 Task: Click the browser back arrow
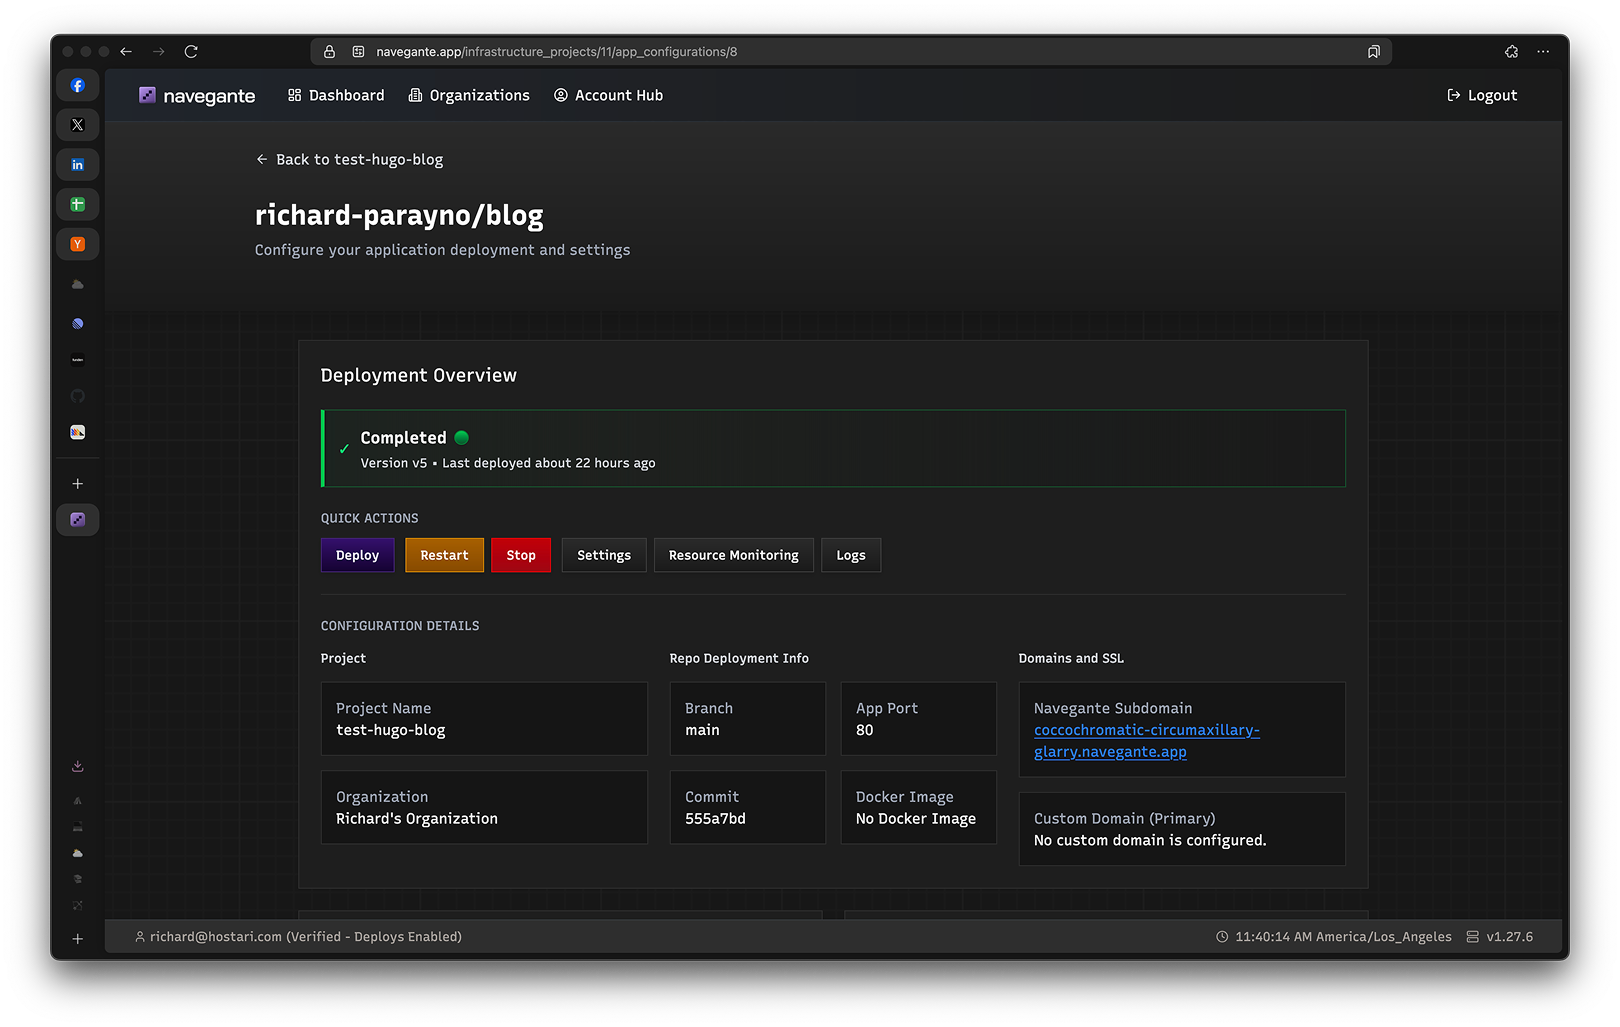125,51
